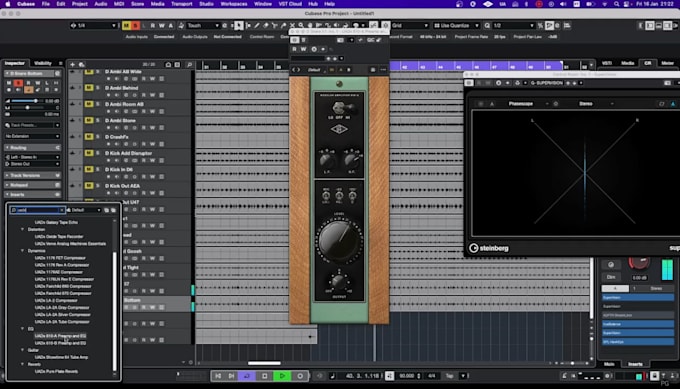Select UADx Pure Plate Reverb
Viewport: 680px width, 389px height.
[56, 372]
